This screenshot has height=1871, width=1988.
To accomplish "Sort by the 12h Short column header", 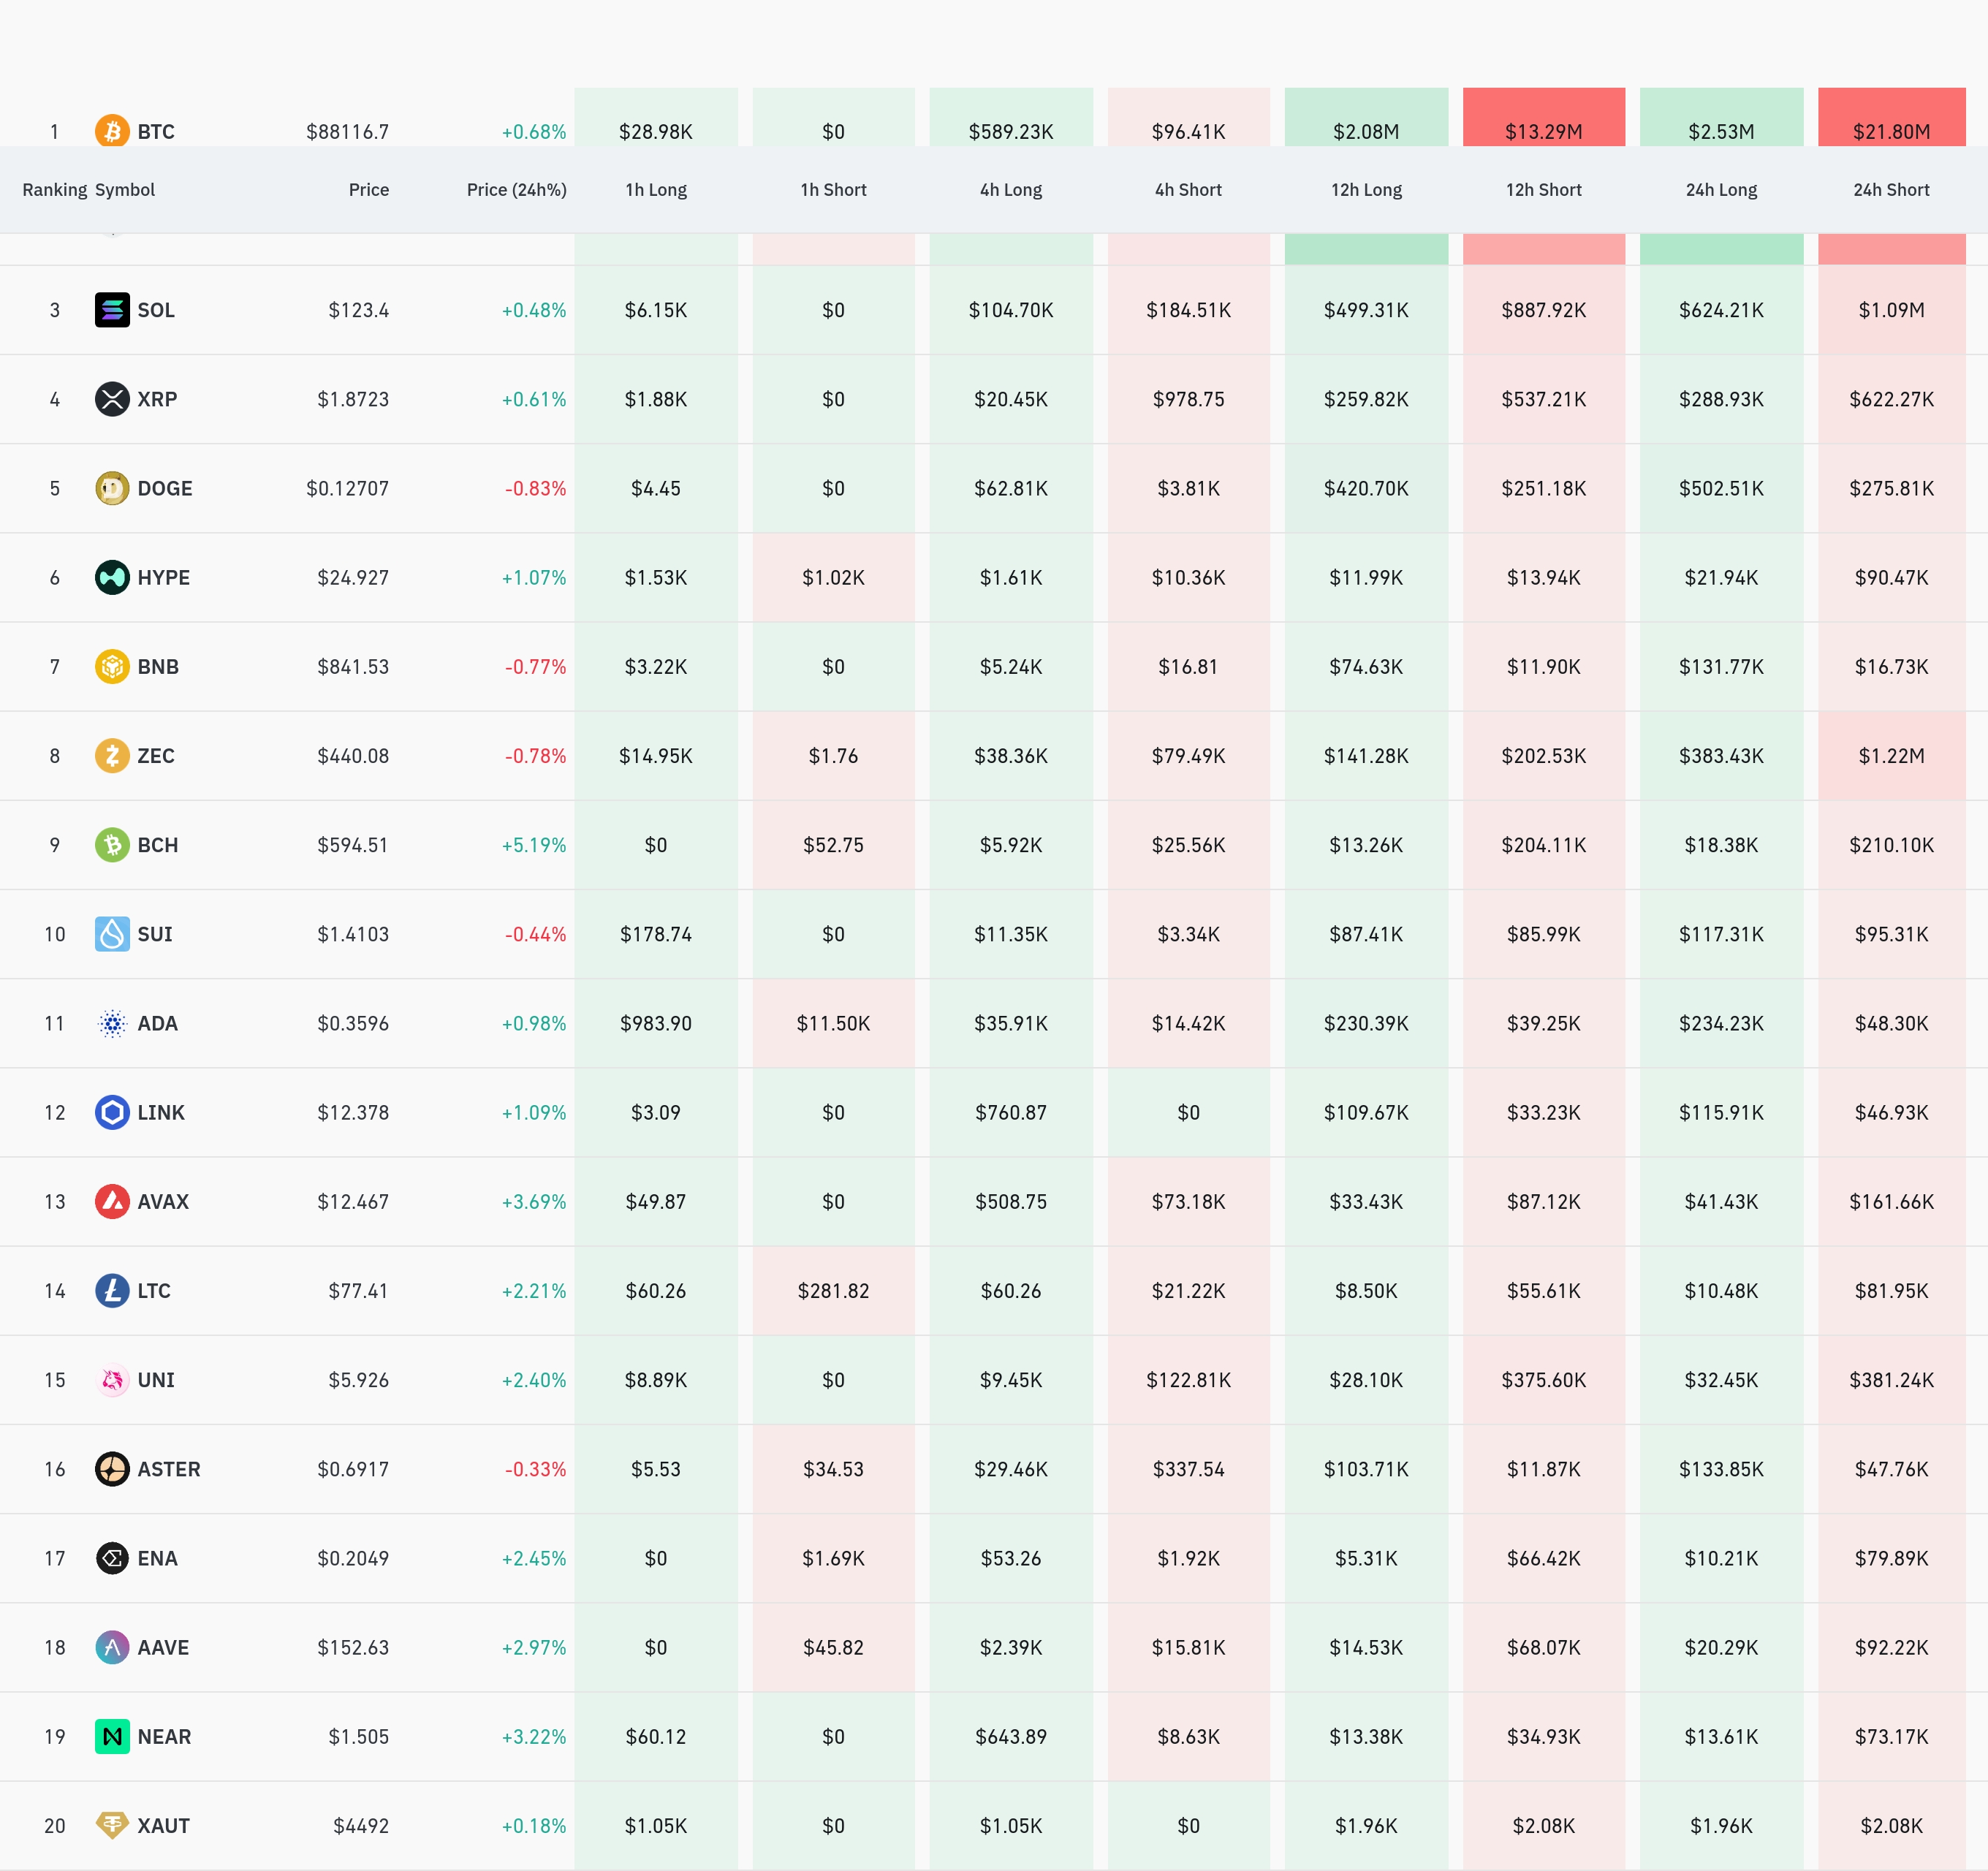I will [1543, 190].
